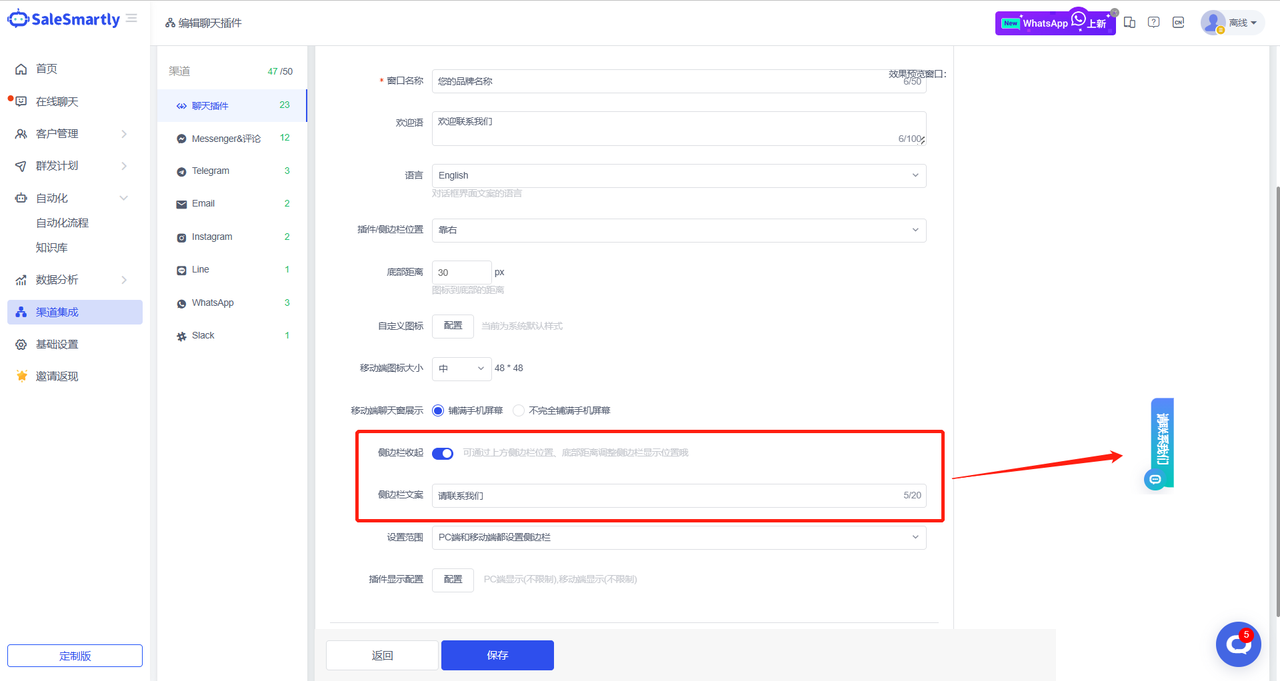Collapse the sidebar with the hamburger icon
The height and width of the screenshot is (681, 1280).
[x=132, y=18]
